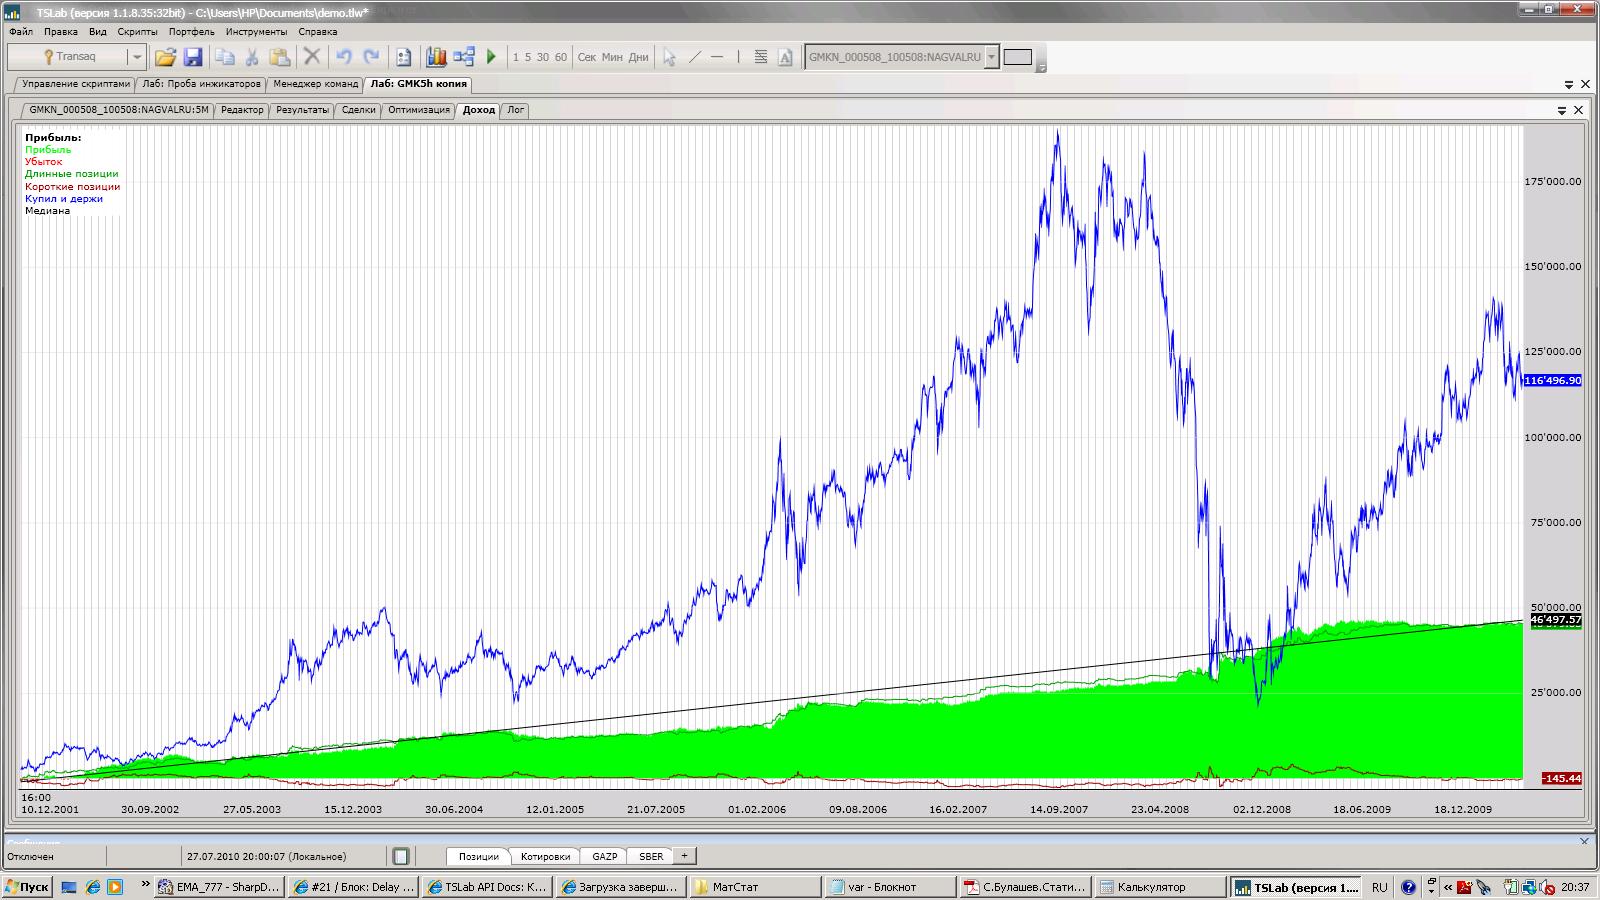Choose the vertical line drawing tool
The image size is (1600, 900).
pyautogui.click(x=739, y=57)
